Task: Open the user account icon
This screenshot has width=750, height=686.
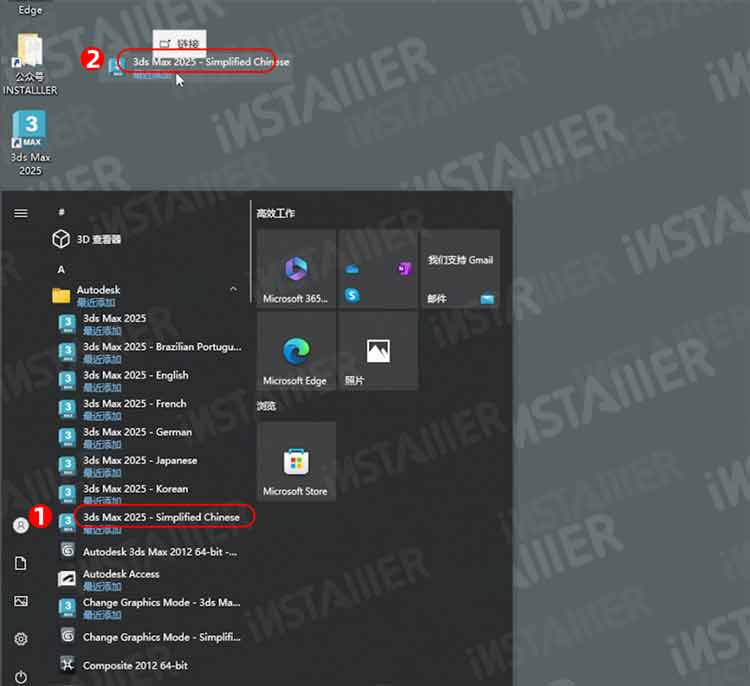Action: (21, 525)
